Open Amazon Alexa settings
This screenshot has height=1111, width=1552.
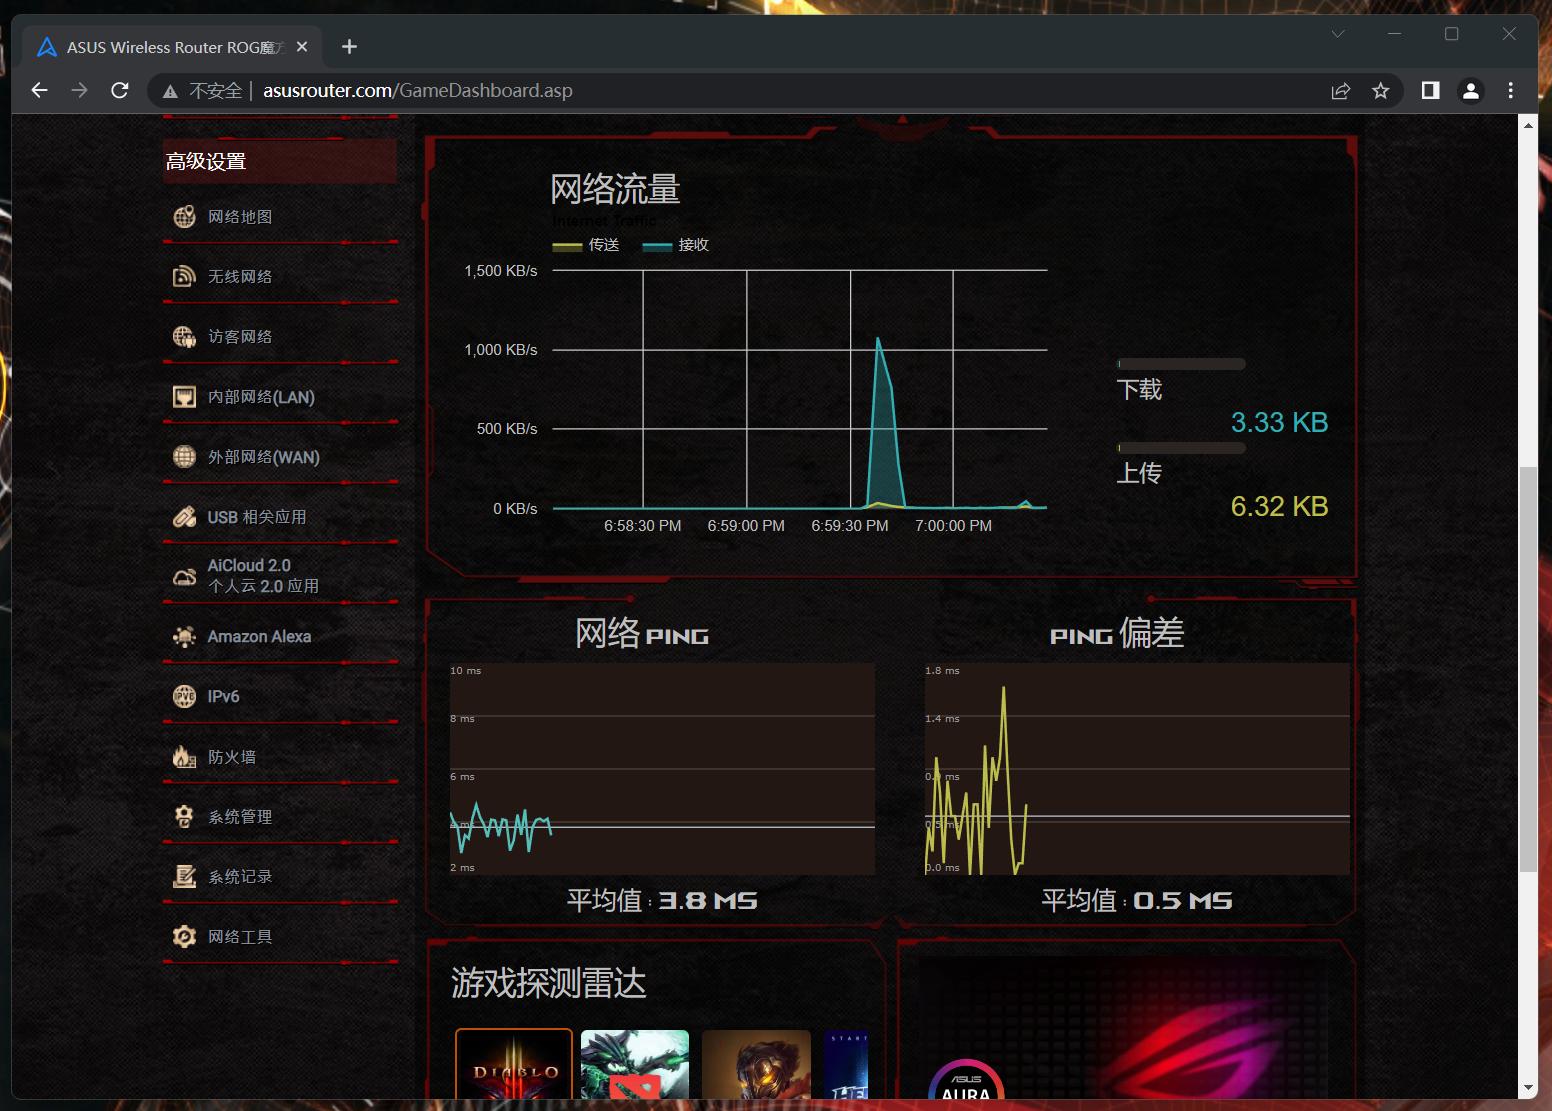[259, 637]
